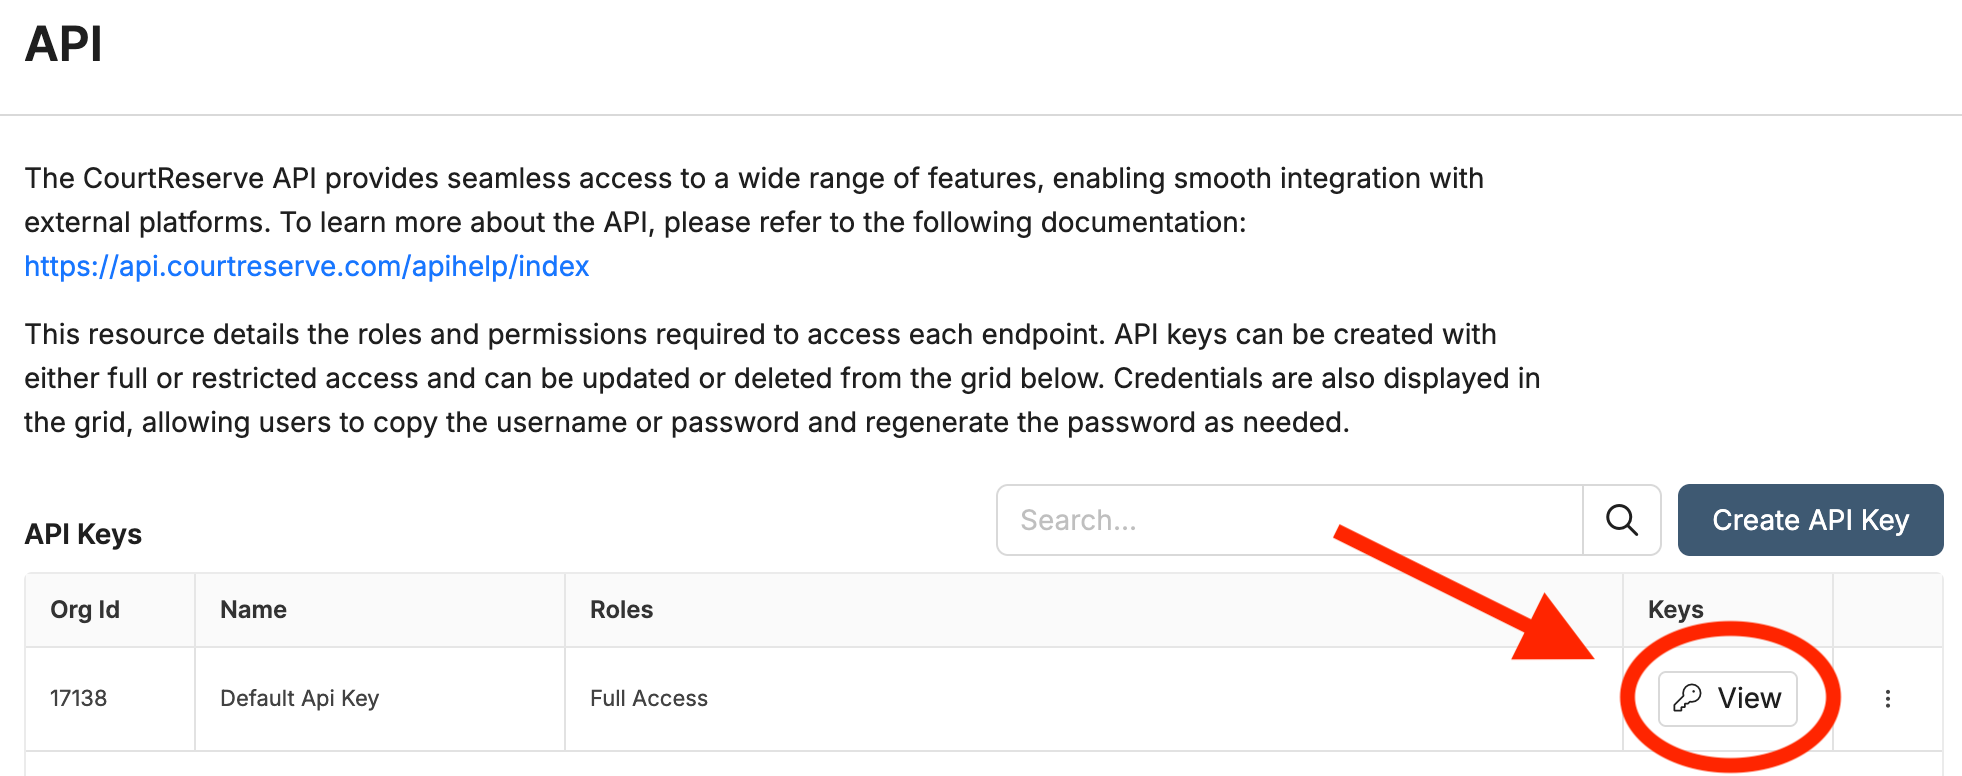
Task: Click the blank header above the actions column
Action: coord(1887,610)
